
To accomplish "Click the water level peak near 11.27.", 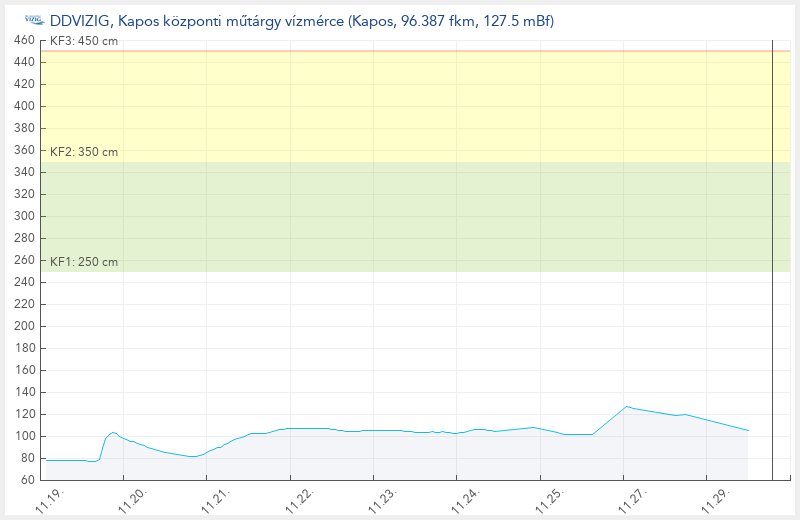I will point(627,406).
